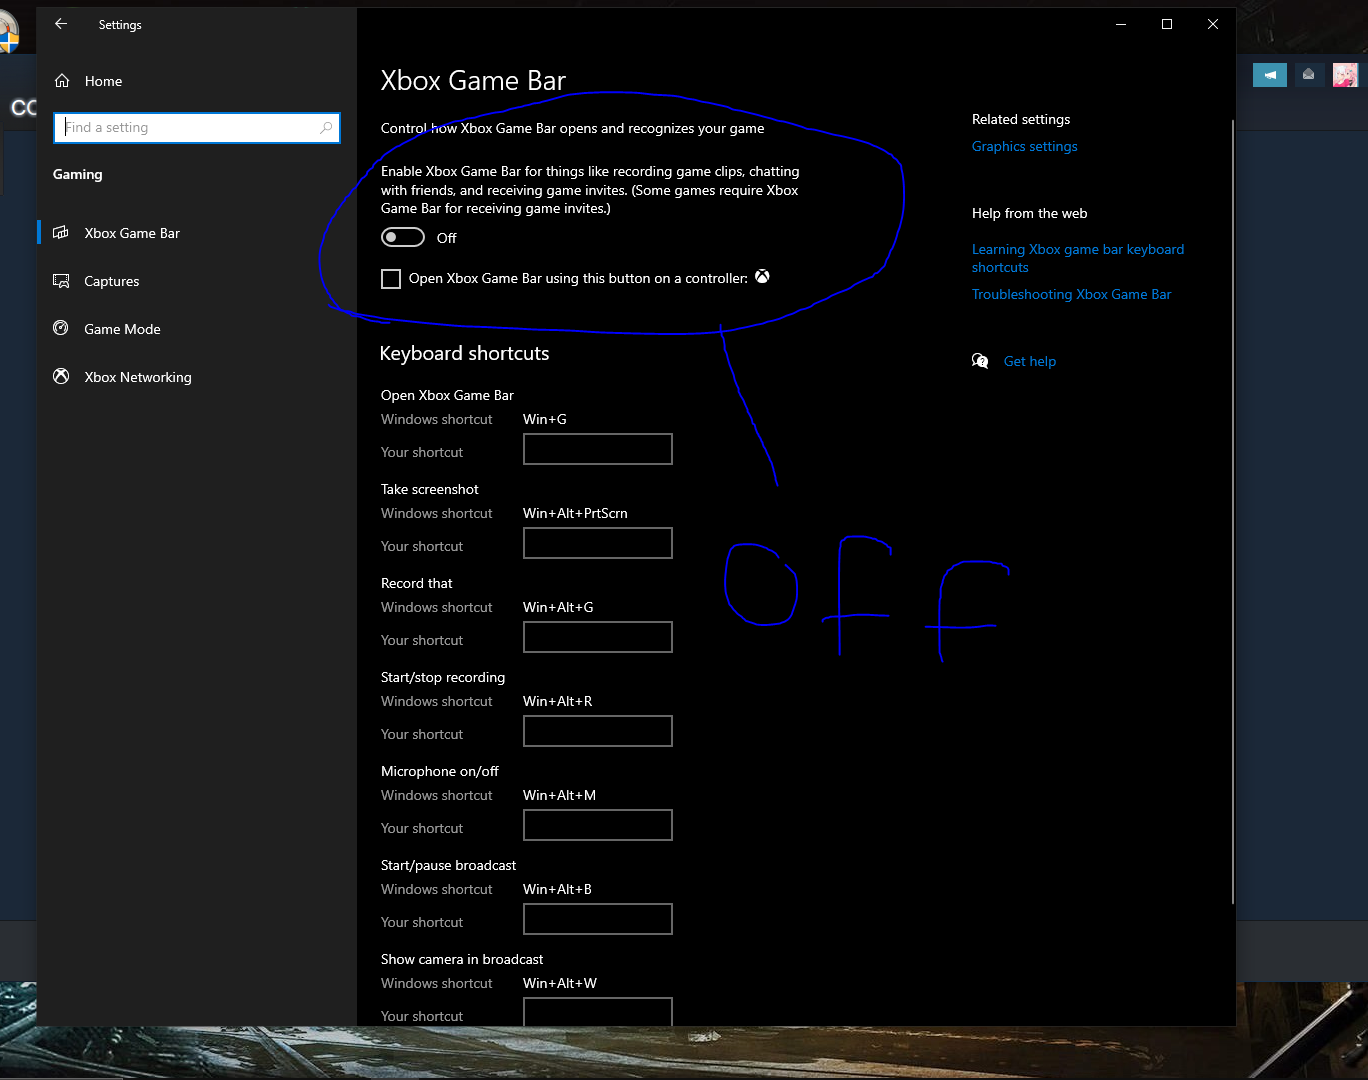Open the Get help link
The height and width of the screenshot is (1080, 1368).
(x=1030, y=361)
